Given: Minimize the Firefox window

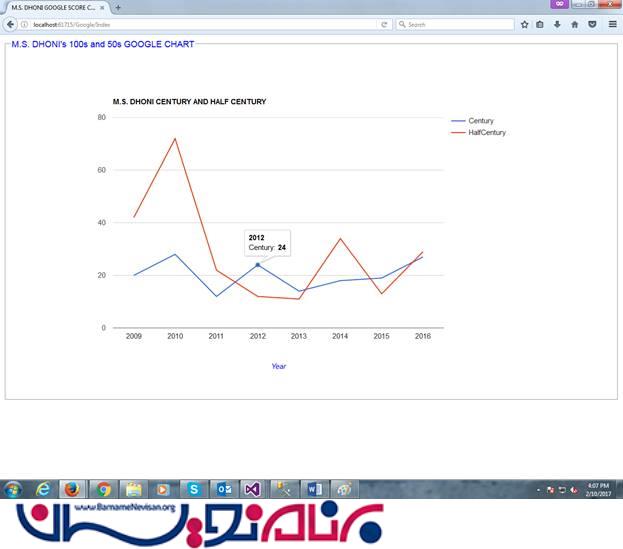Looking at the screenshot, I should pos(579,4).
